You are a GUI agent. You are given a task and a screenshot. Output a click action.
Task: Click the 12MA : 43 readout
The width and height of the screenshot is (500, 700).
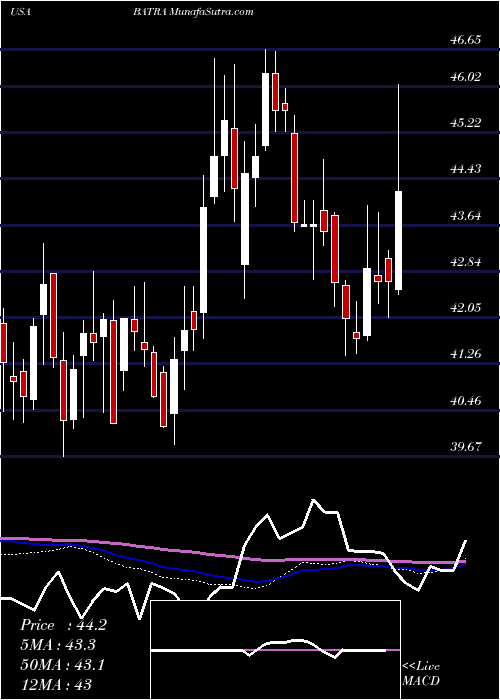[x=56, y=685]
